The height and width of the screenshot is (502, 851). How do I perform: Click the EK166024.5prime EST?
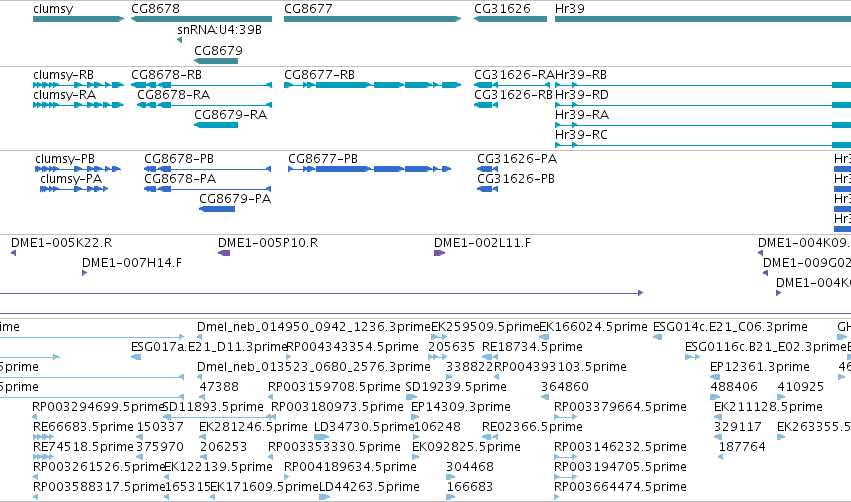click(x=542, y=337)
